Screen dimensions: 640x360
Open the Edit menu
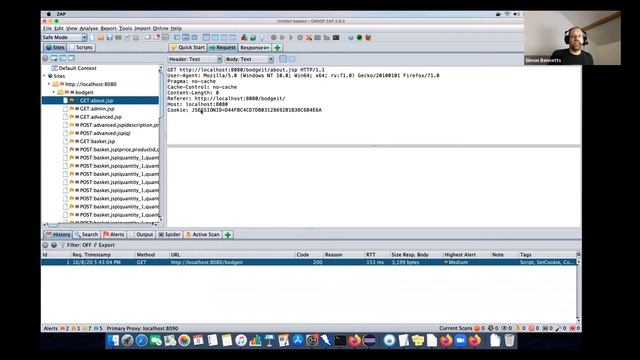59,29
